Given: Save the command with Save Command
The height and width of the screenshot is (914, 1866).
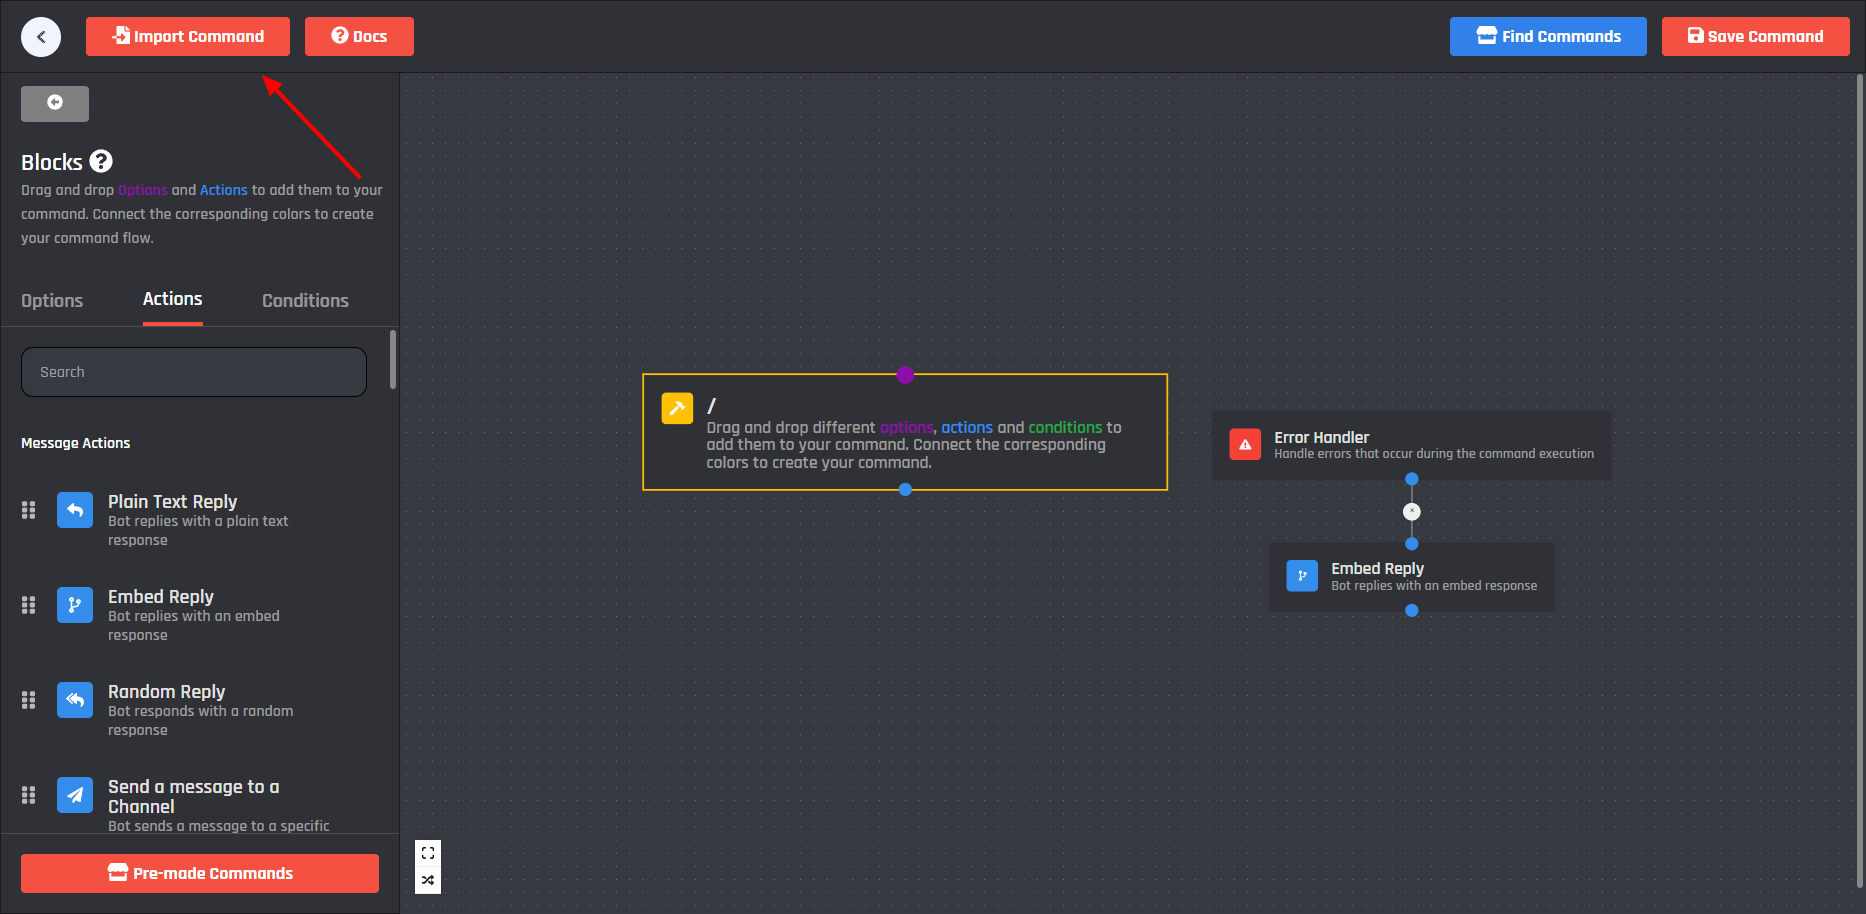Looking at the screenshot, I should click(x=1755, y=37).
